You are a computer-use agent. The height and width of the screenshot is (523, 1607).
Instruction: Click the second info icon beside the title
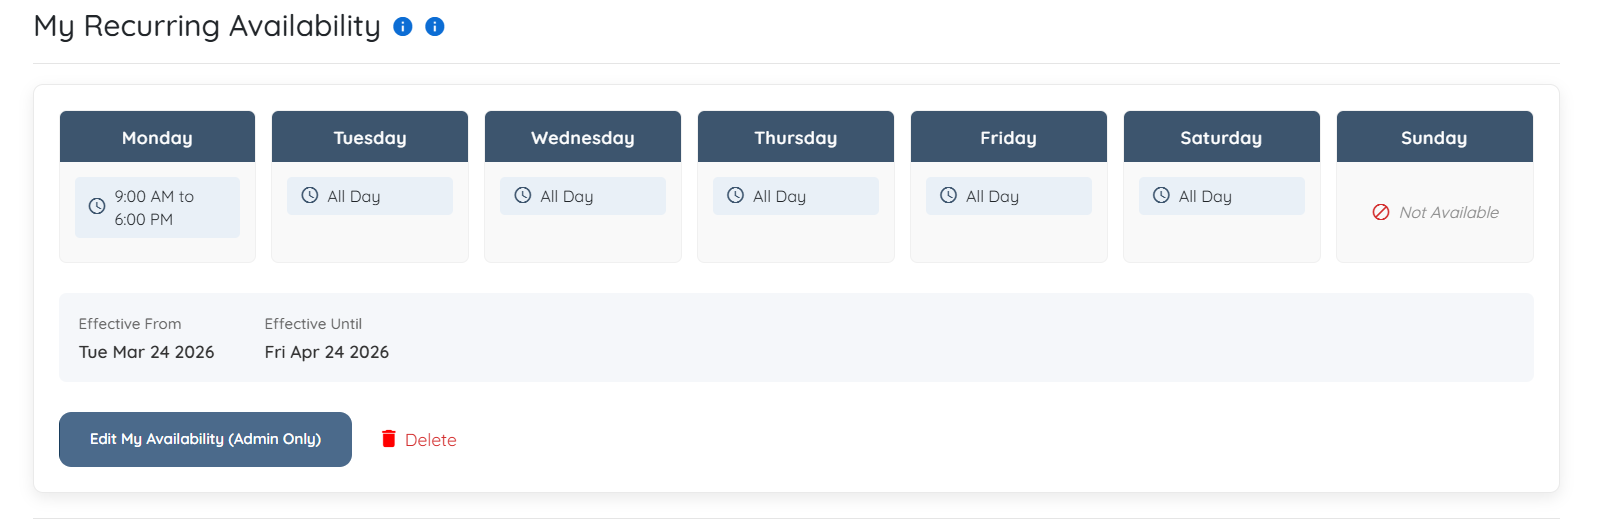[x=435, y=27]
